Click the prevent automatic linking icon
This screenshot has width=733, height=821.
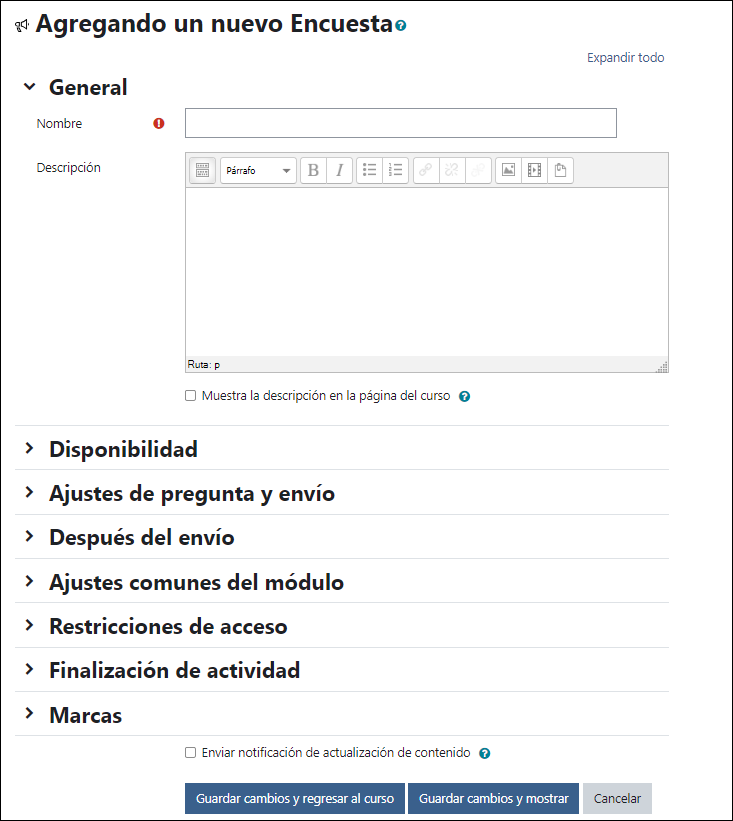click(478, 170)
